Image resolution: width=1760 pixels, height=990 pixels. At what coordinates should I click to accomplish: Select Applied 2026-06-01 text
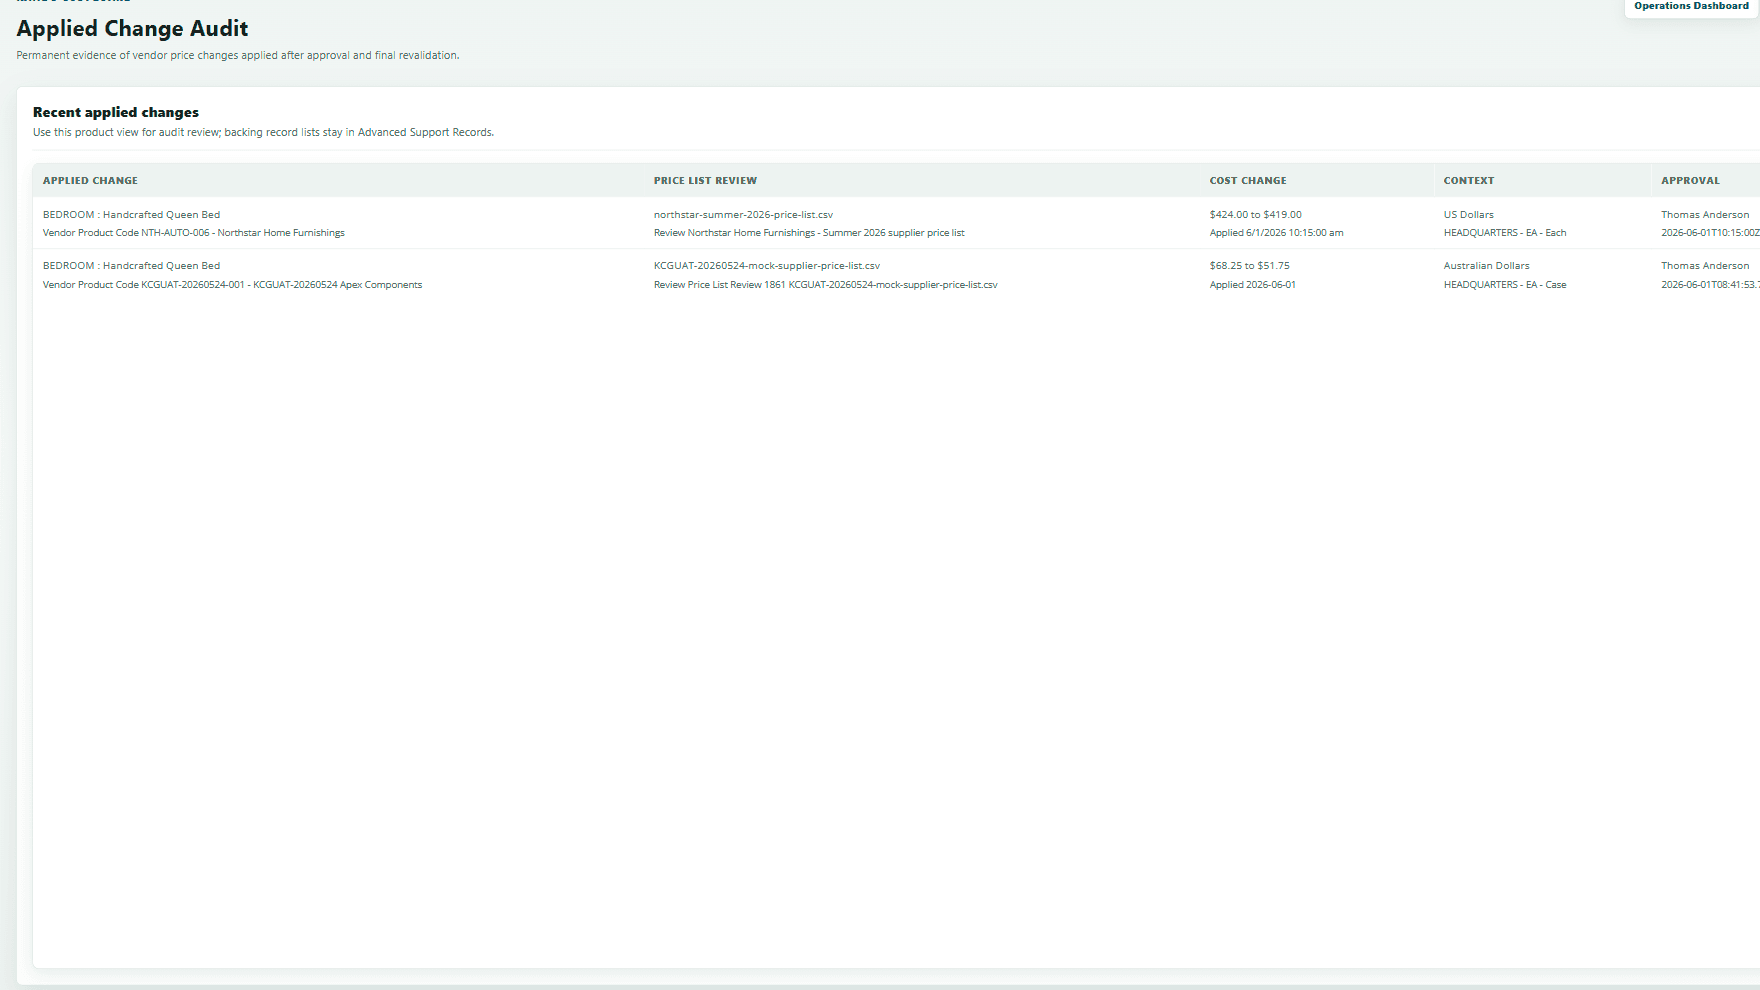coord(1252,285)
